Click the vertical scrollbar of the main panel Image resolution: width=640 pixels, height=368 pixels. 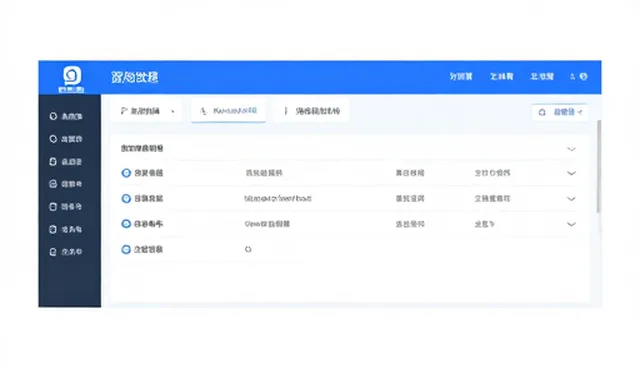pyautogui.click(x=599, y=166)
